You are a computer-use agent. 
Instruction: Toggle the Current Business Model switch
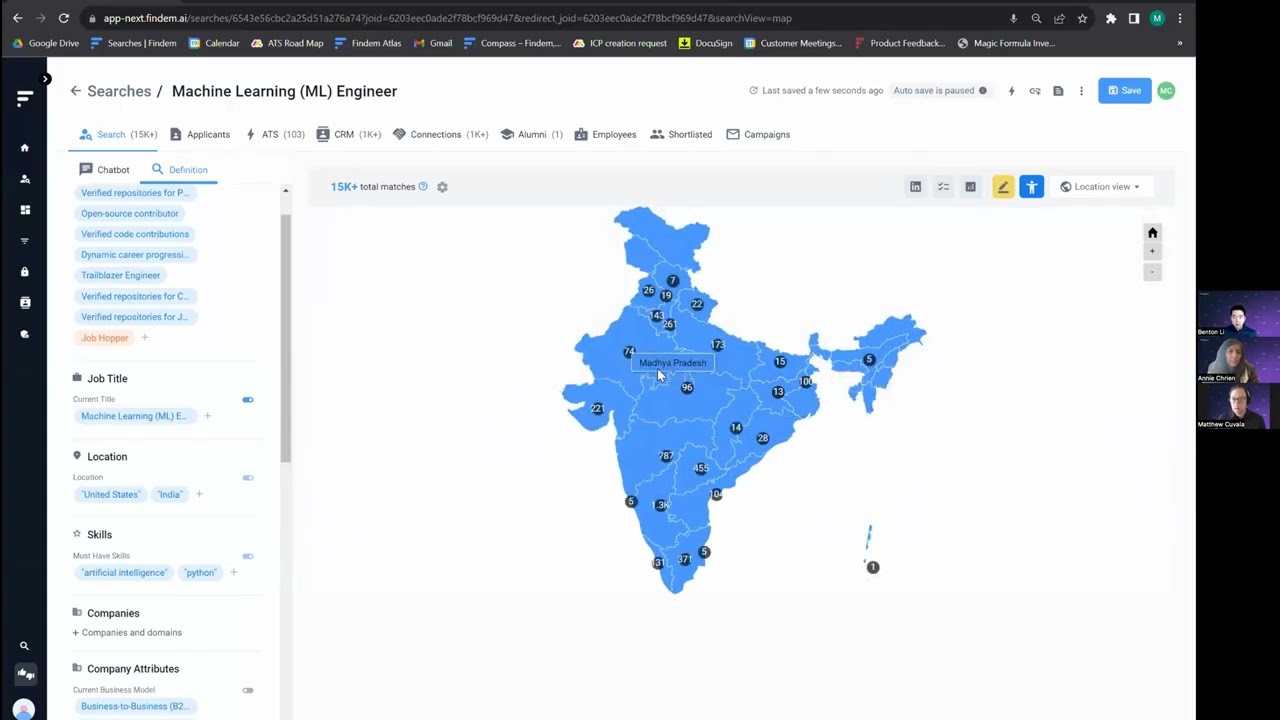(248, 690)
